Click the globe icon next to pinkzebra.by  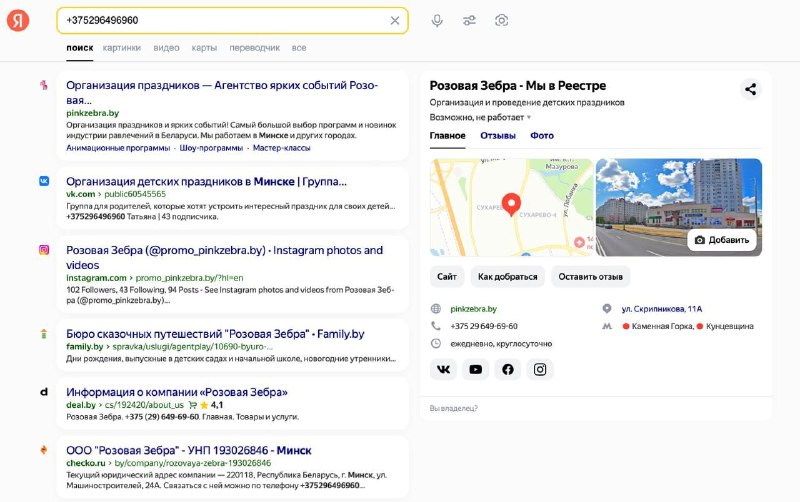[436, 309]
